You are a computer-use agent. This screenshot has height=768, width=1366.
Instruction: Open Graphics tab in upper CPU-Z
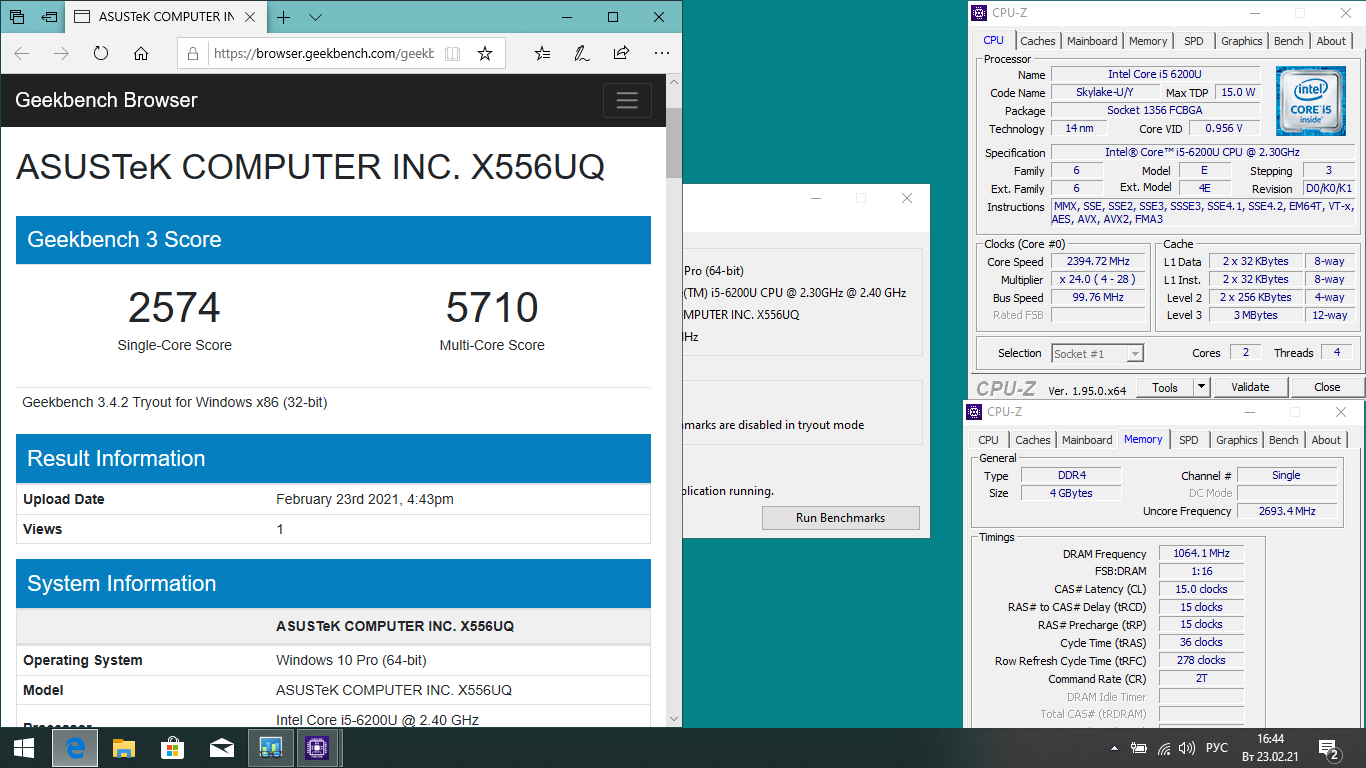(x=1241, y=41)
